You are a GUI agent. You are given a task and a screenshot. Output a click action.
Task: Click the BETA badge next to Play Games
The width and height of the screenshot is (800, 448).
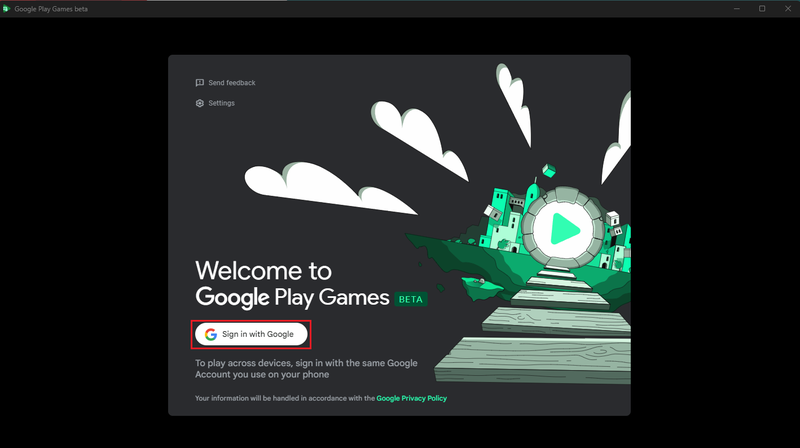coord(411,300)
